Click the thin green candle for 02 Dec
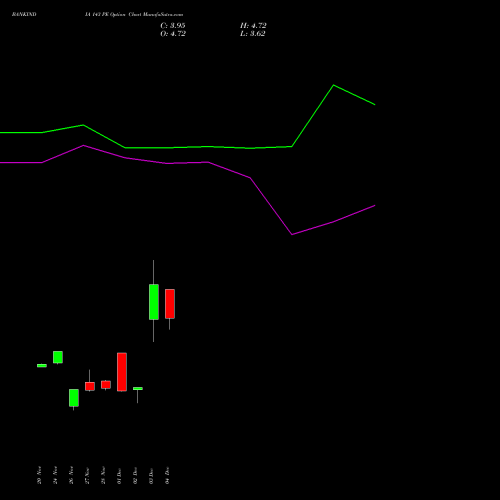Viewport: 500px width, 500px height. tap(138, 389)
